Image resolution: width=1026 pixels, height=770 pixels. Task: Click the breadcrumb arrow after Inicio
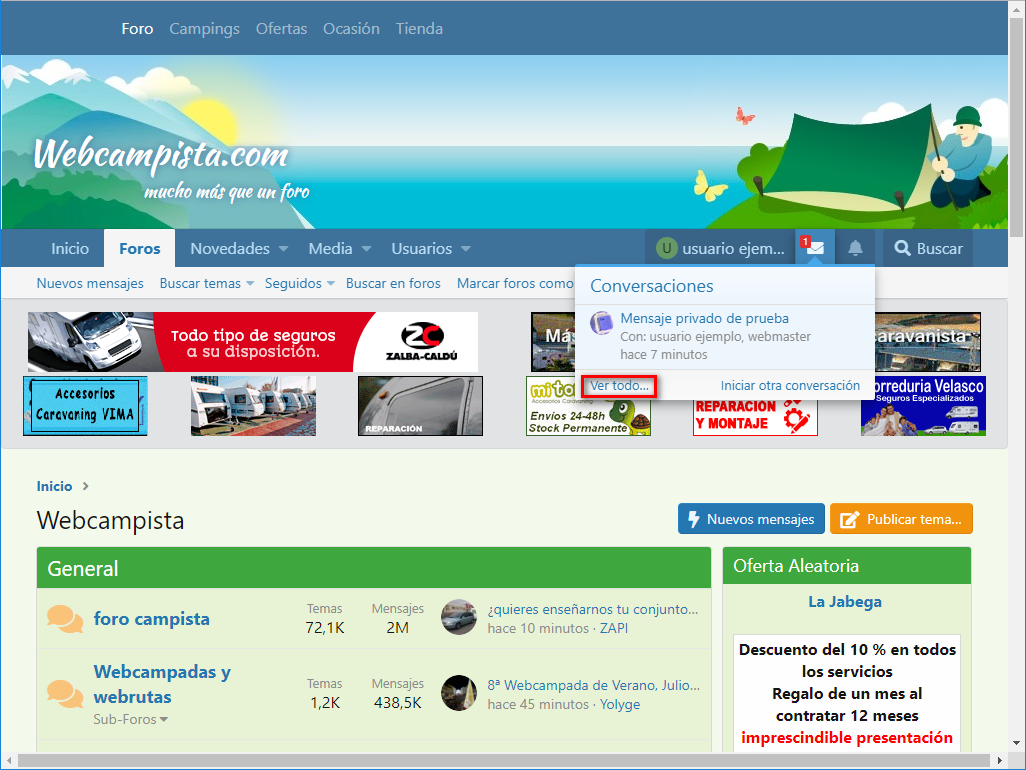coord(86,486)
